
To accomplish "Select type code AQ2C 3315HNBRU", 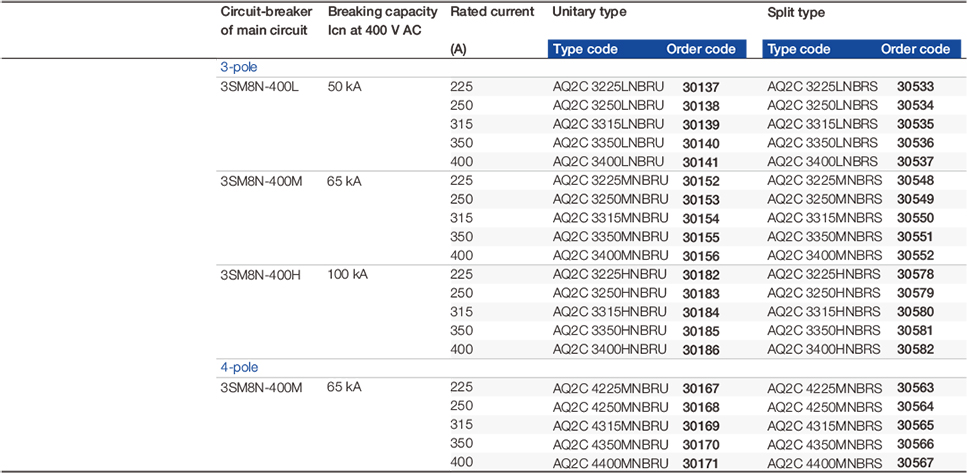I will pyautogui.click(x=608, y=312).
